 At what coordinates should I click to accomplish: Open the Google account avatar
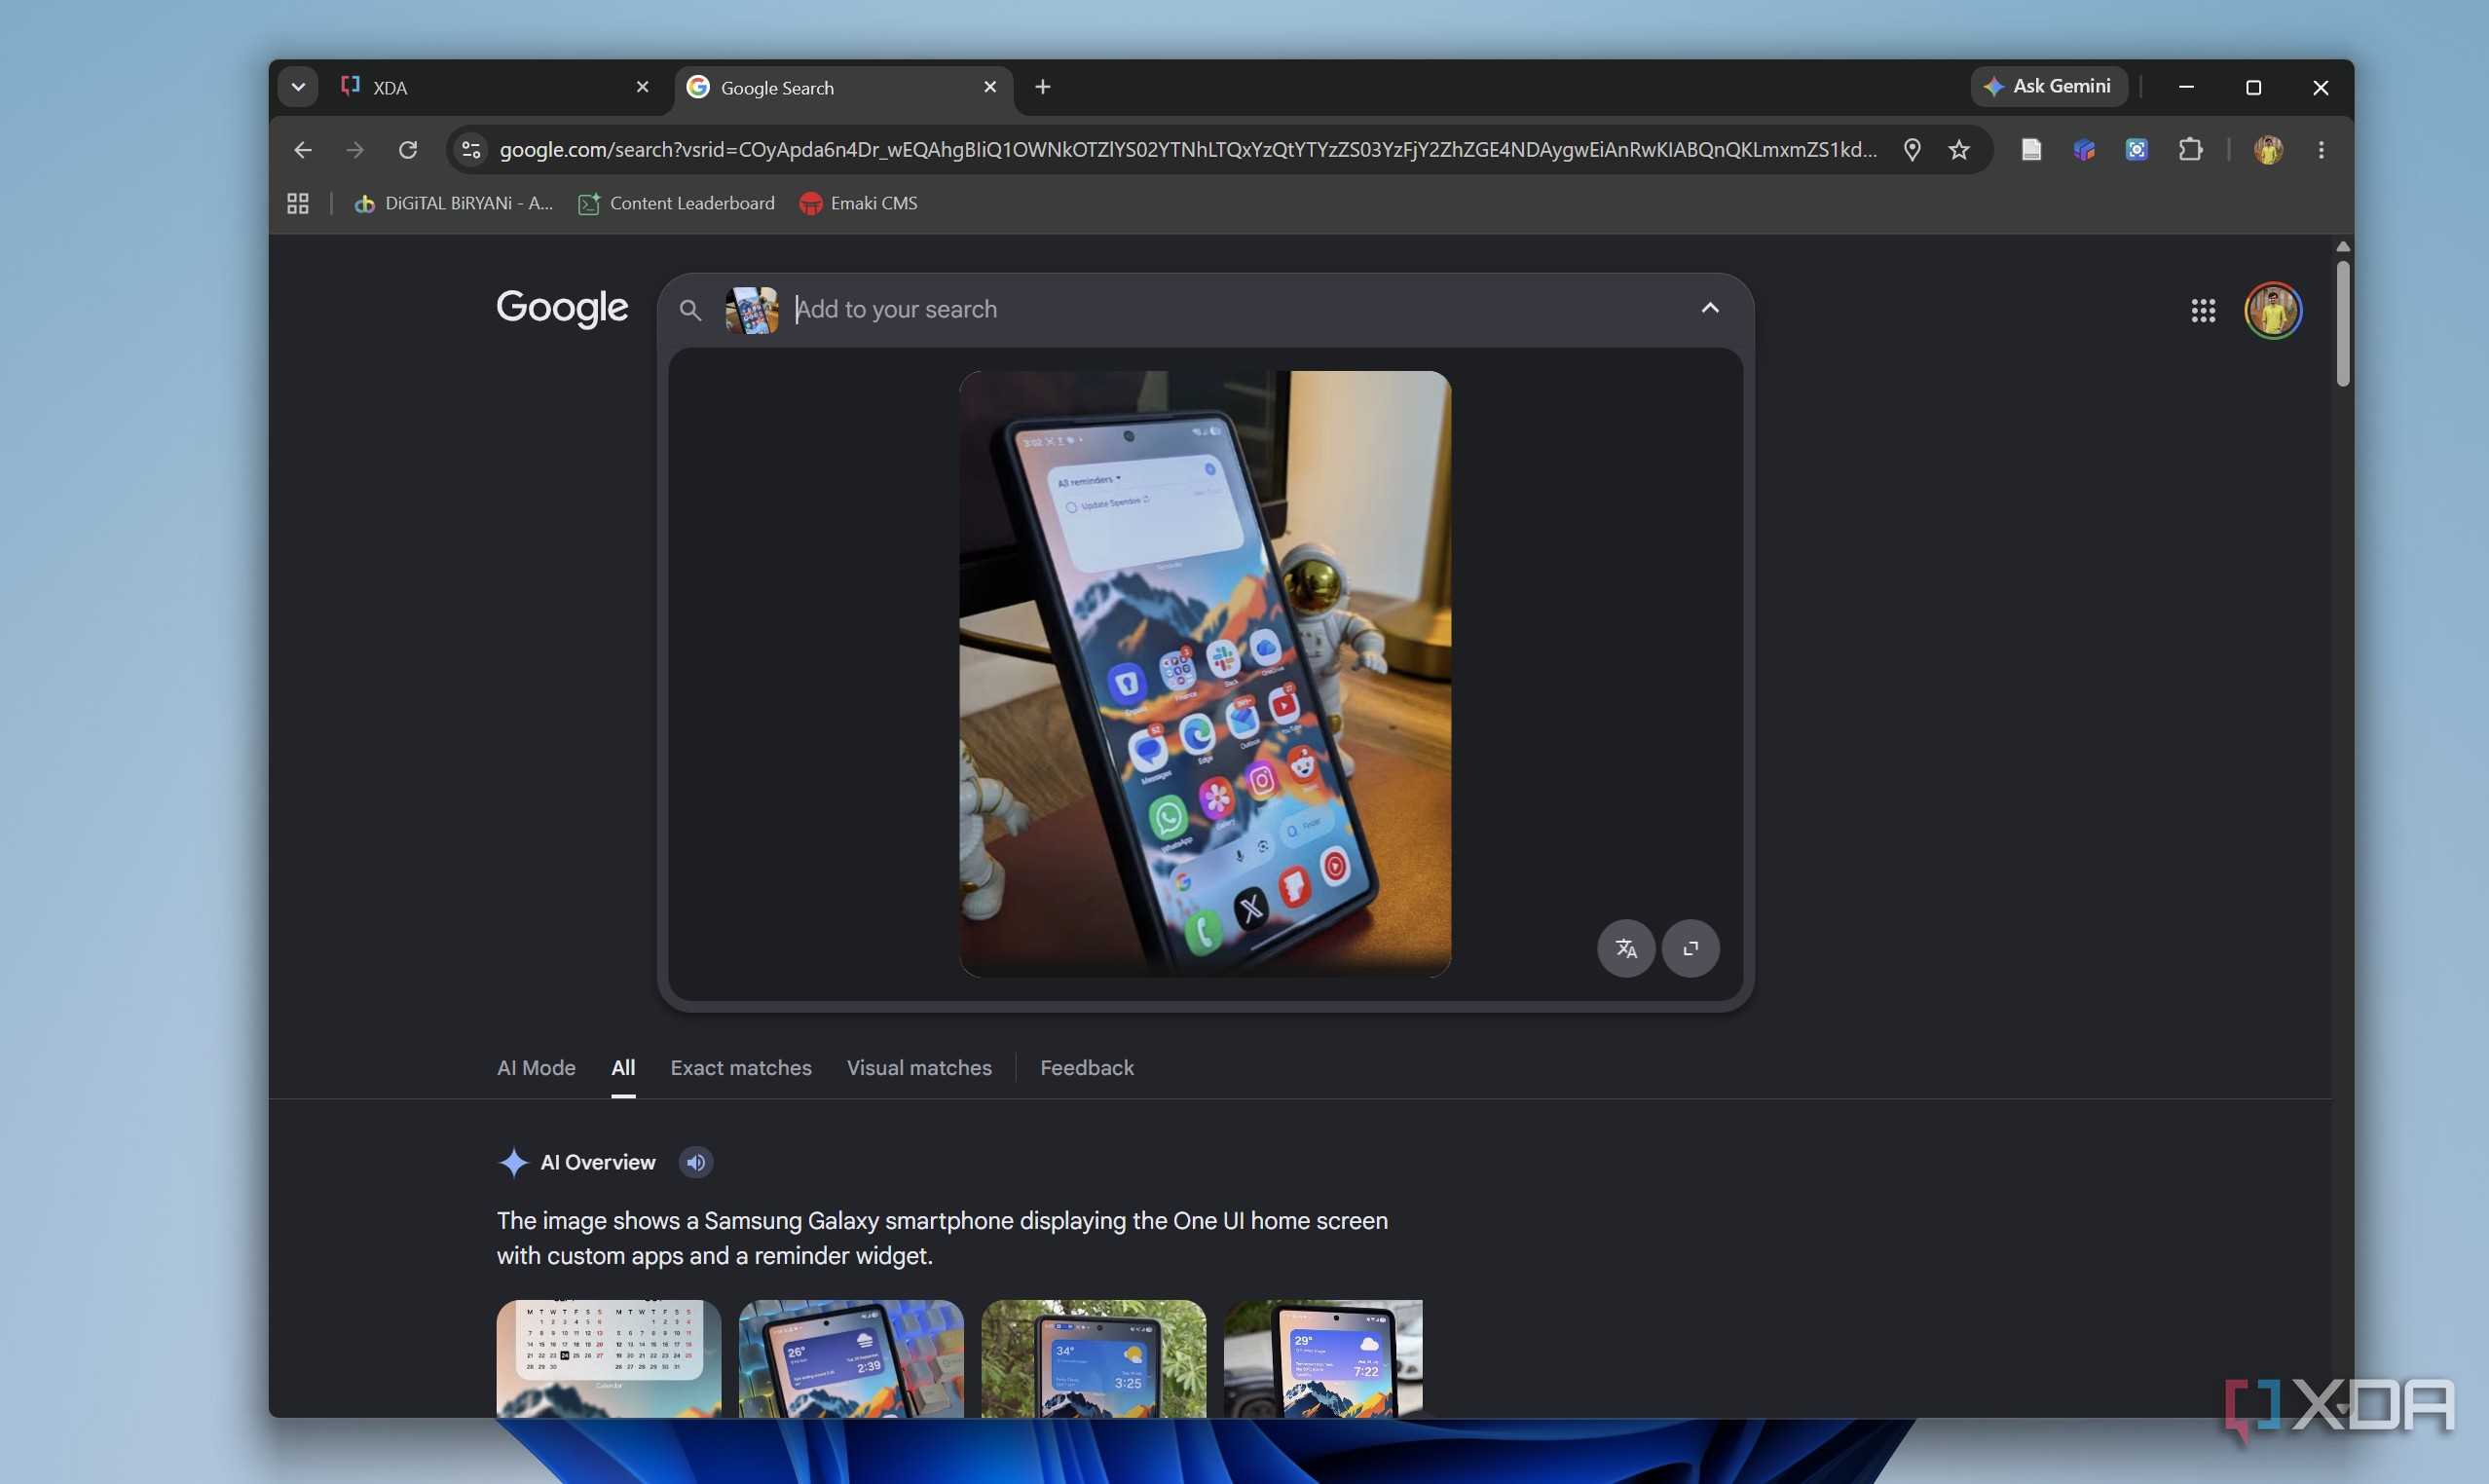pyautogui.click(x=2274, y=311)
